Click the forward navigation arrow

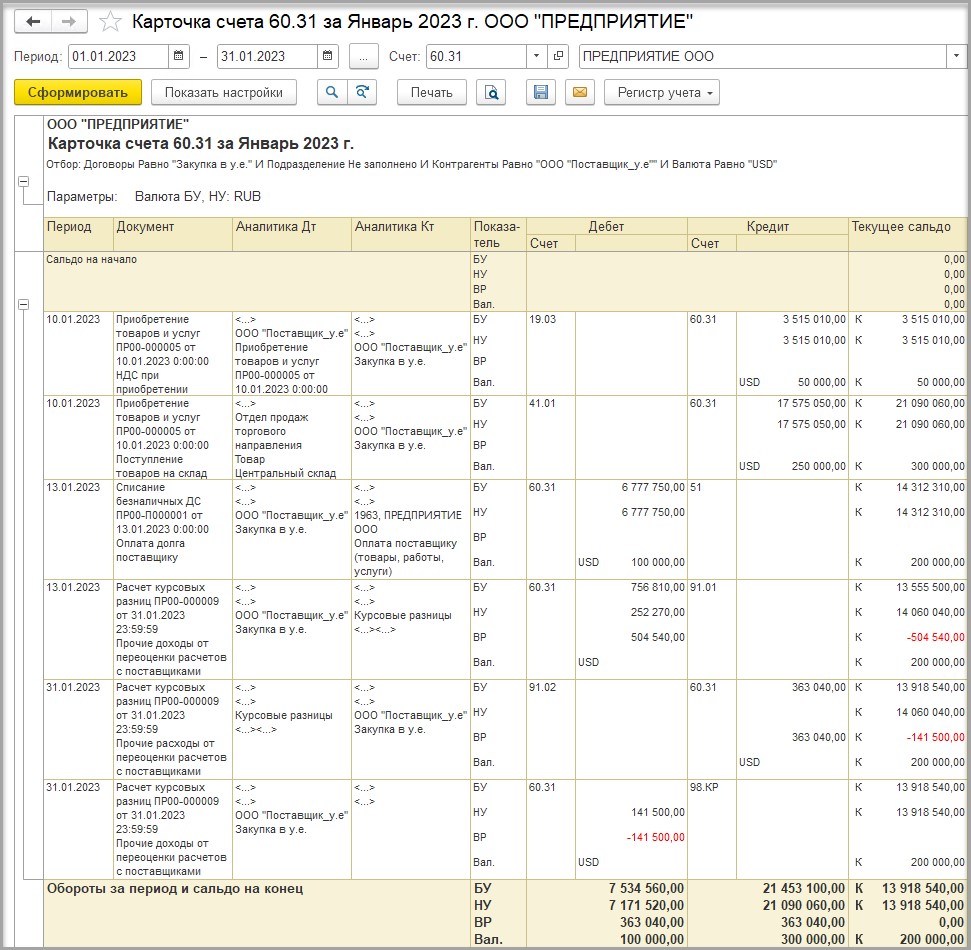[68, 22]
